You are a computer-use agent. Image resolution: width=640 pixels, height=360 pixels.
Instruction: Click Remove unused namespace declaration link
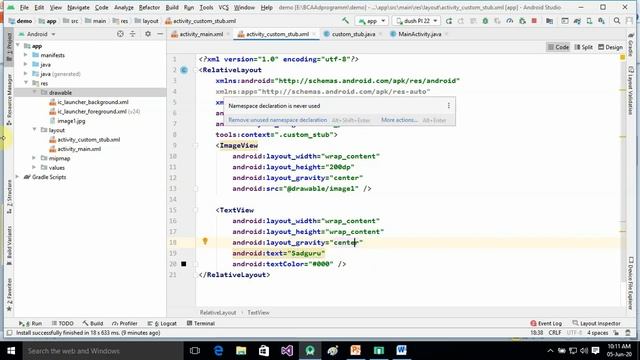click(278, 120)
